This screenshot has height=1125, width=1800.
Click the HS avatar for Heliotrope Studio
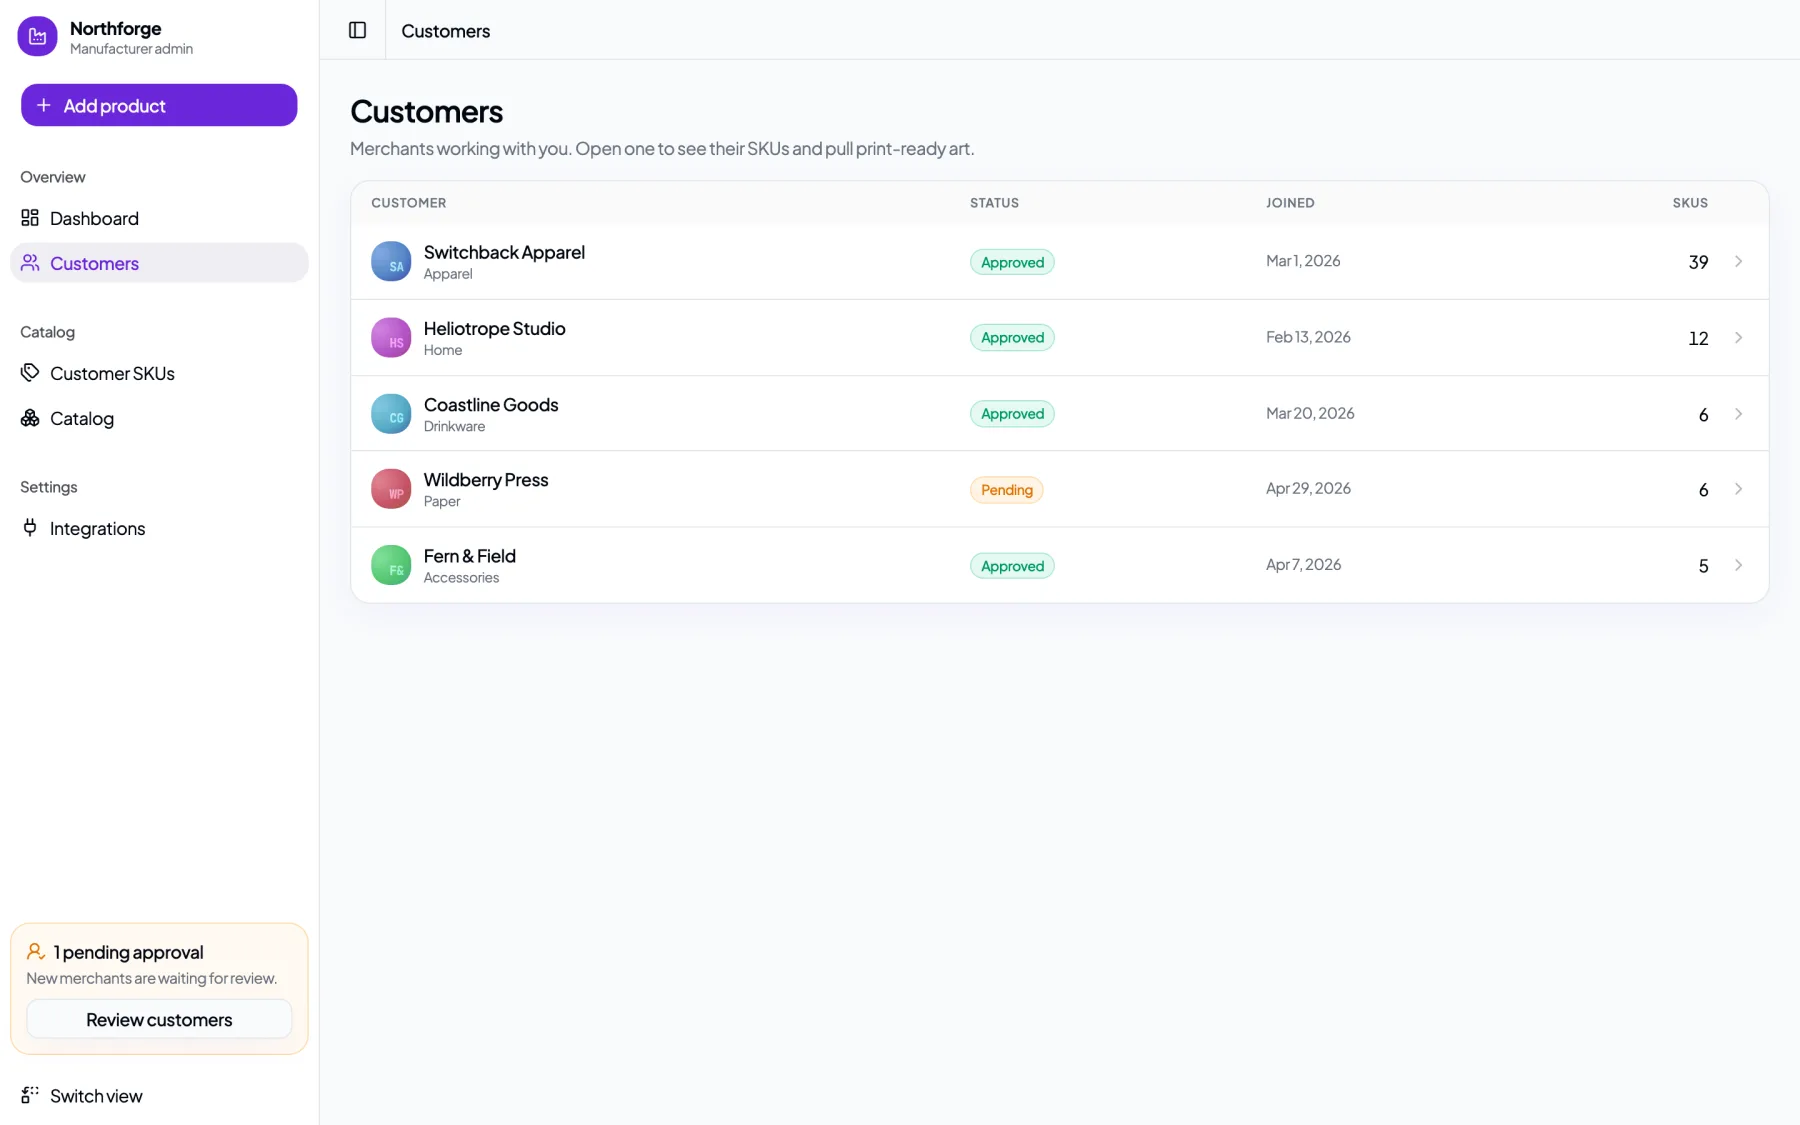point(391,337)
